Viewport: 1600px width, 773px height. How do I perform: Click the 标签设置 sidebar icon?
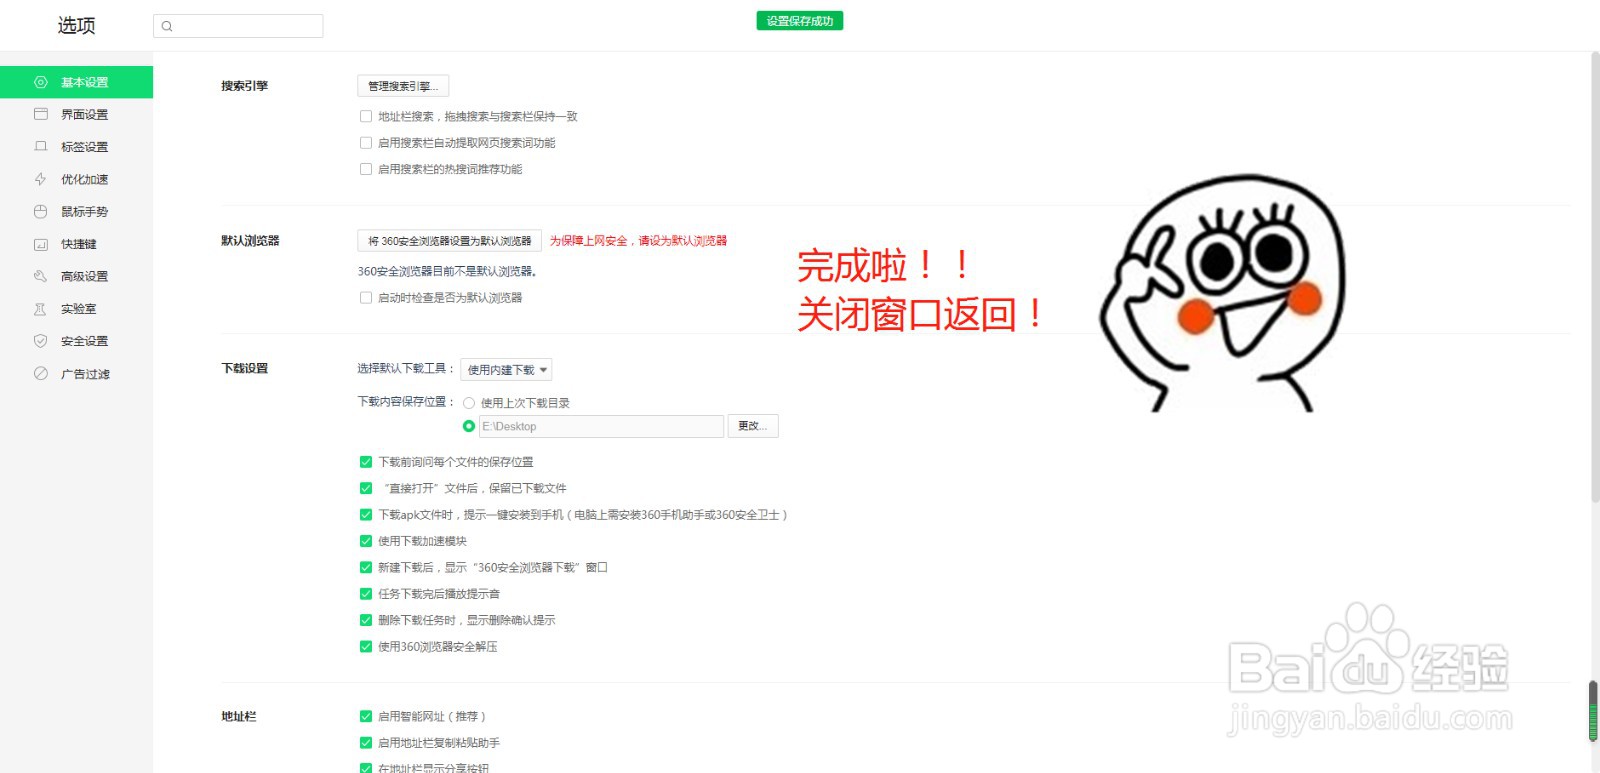[41, 146]
